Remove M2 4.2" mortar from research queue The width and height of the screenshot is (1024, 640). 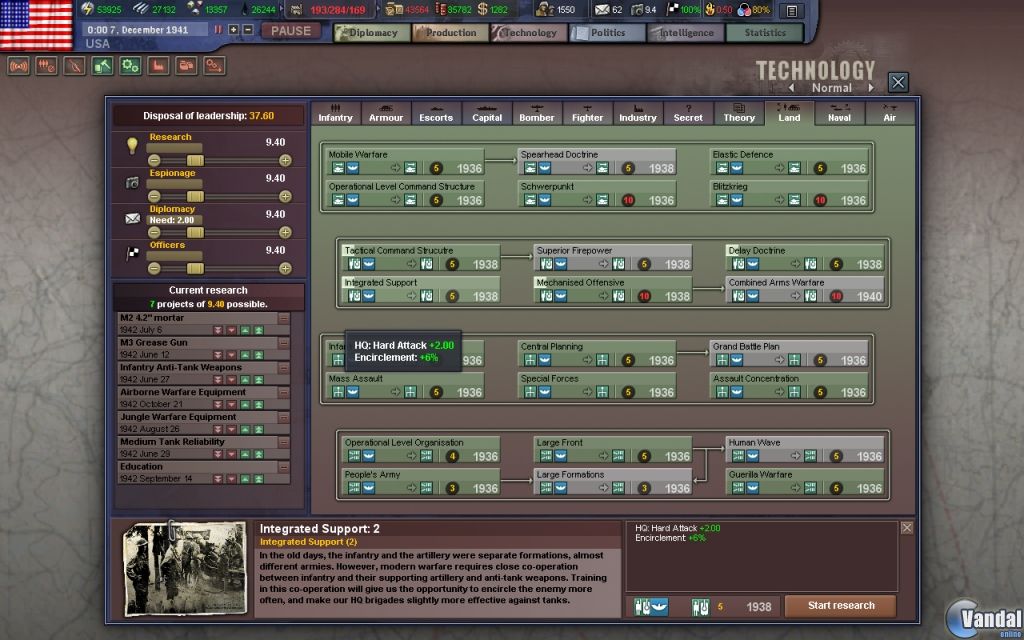coord(284,318)
